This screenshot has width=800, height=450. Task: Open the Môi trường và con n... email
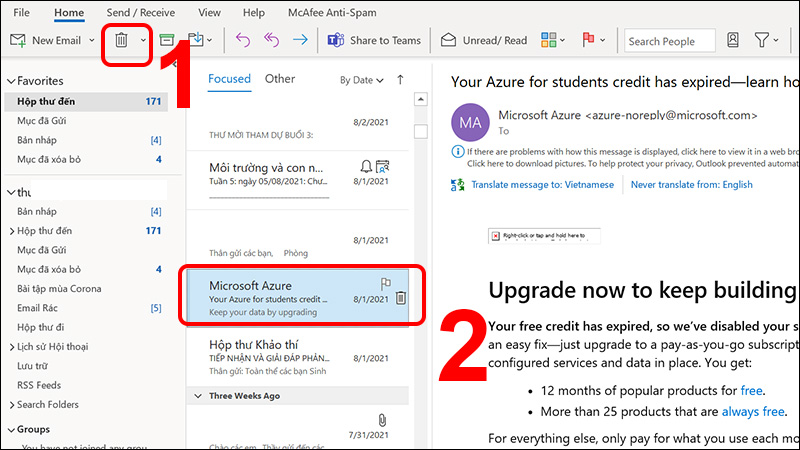point(298,179)
